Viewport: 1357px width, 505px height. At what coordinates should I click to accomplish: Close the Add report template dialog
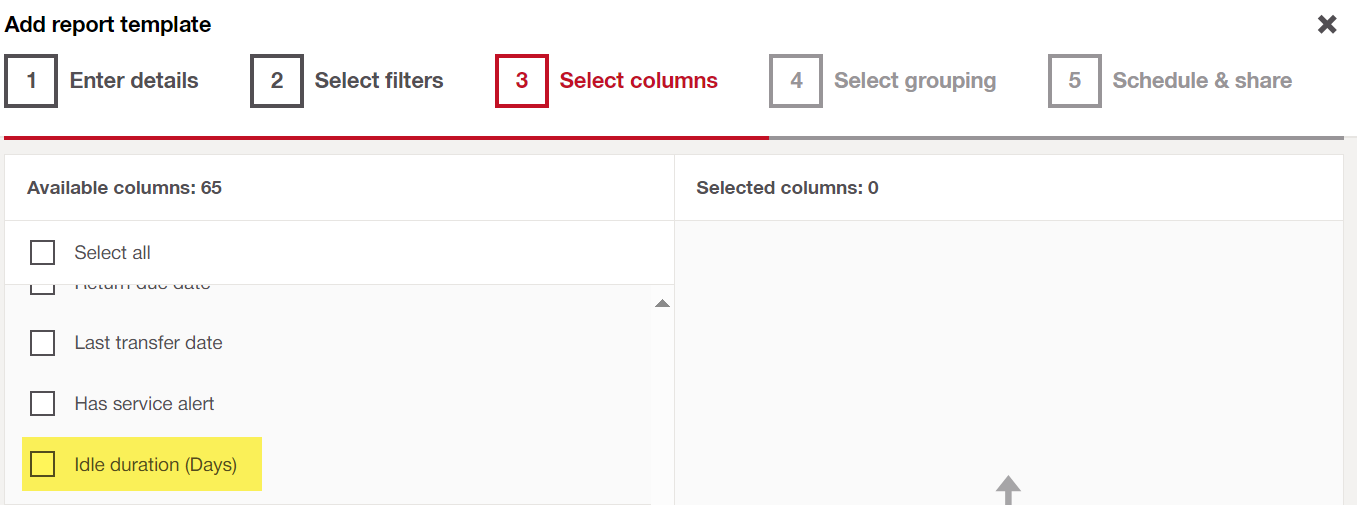click(1327, 25)
